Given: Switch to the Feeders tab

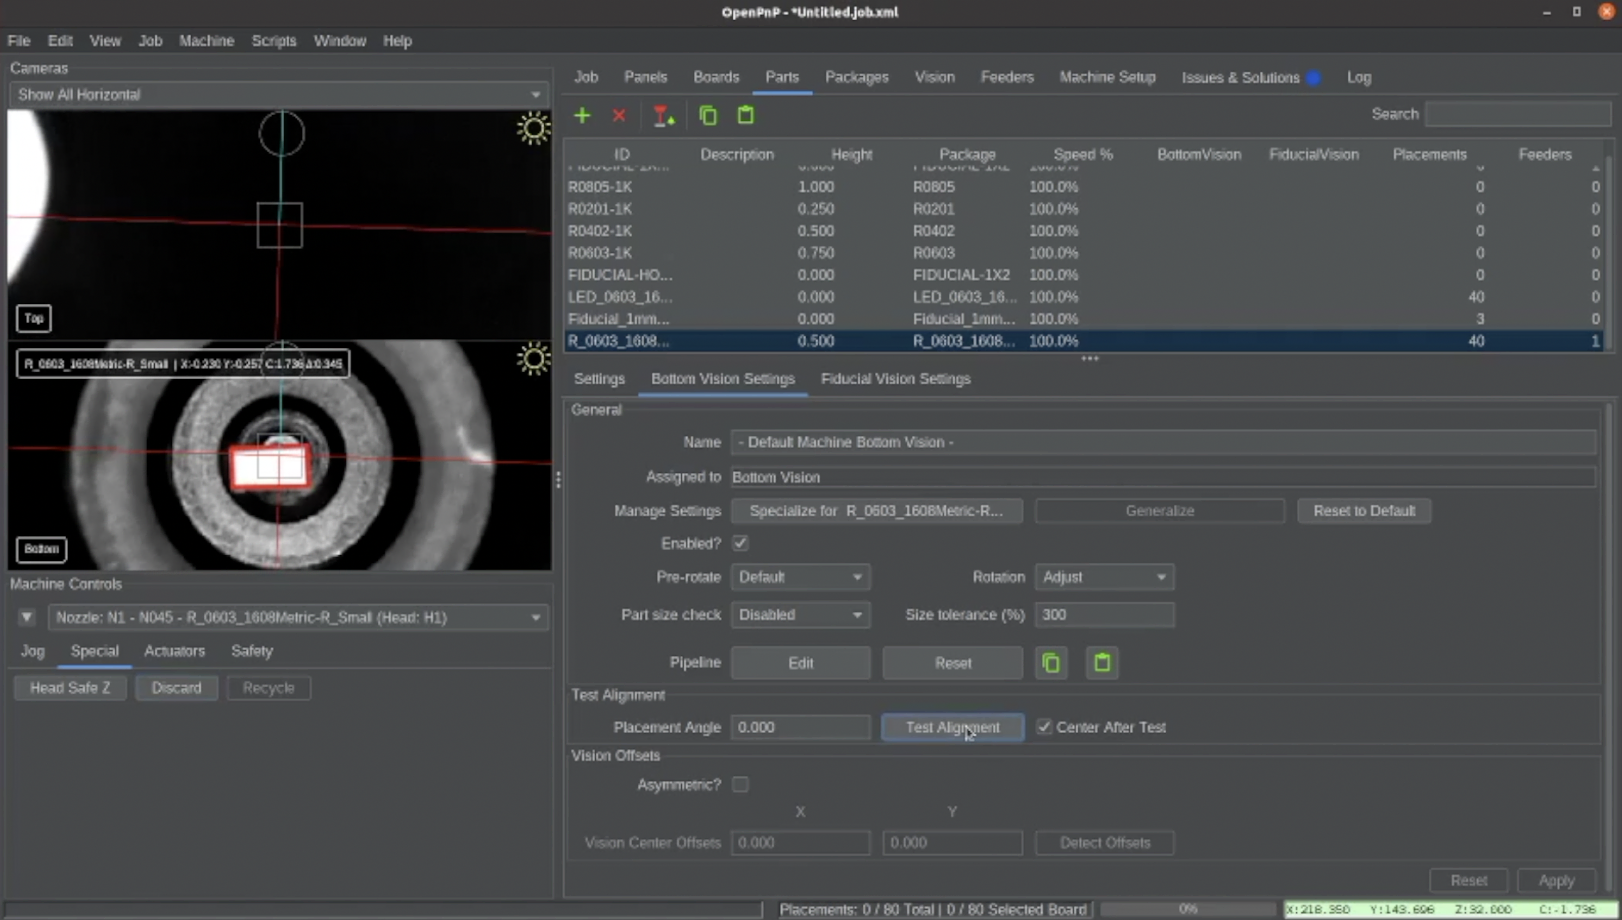Looking at the screenshot, I should pyautogui.click(x=1006, y=77).
